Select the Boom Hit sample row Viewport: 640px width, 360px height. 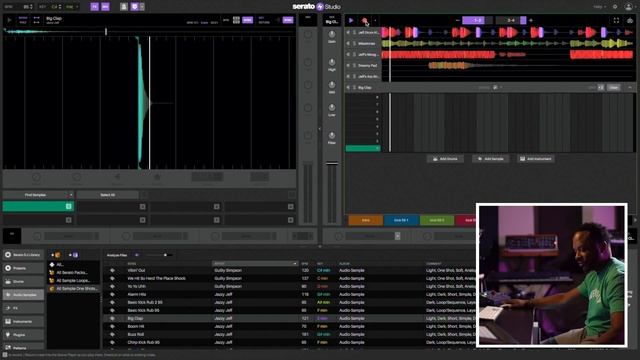288,326
